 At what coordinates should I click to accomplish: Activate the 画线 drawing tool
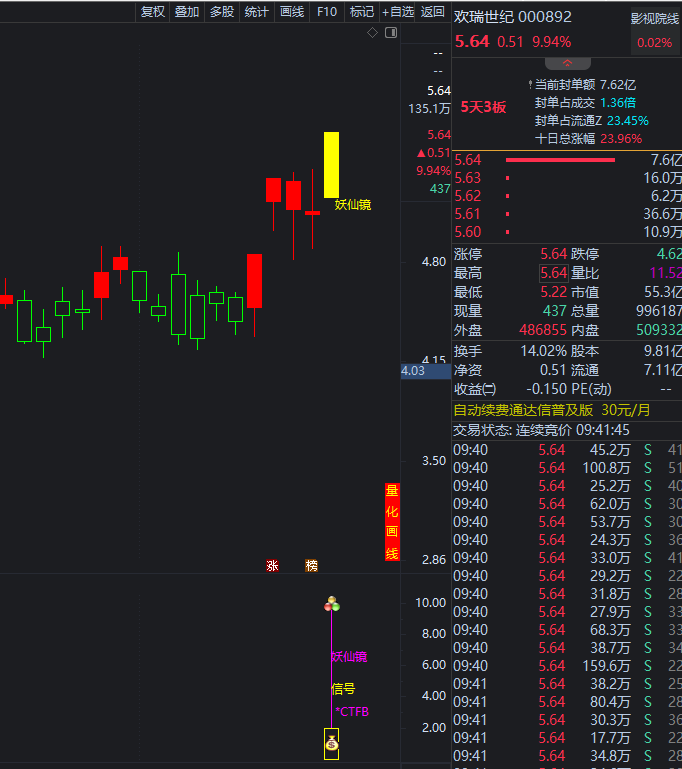coord(292,12)
